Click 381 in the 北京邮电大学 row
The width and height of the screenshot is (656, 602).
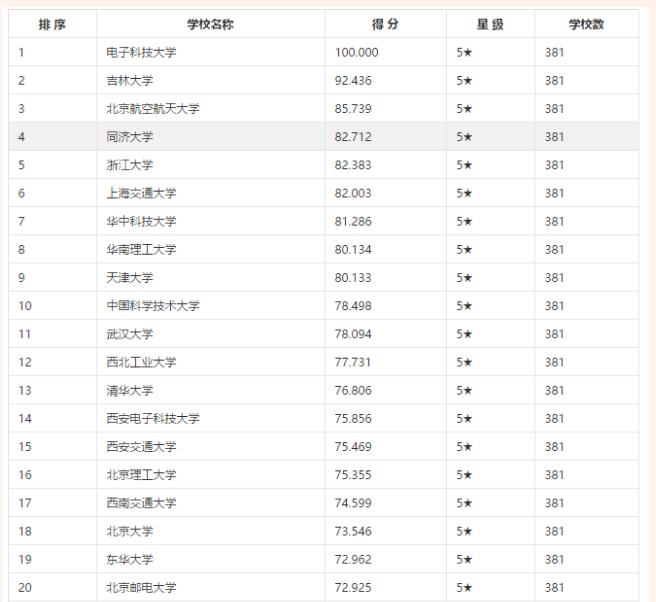pos(554,587)
